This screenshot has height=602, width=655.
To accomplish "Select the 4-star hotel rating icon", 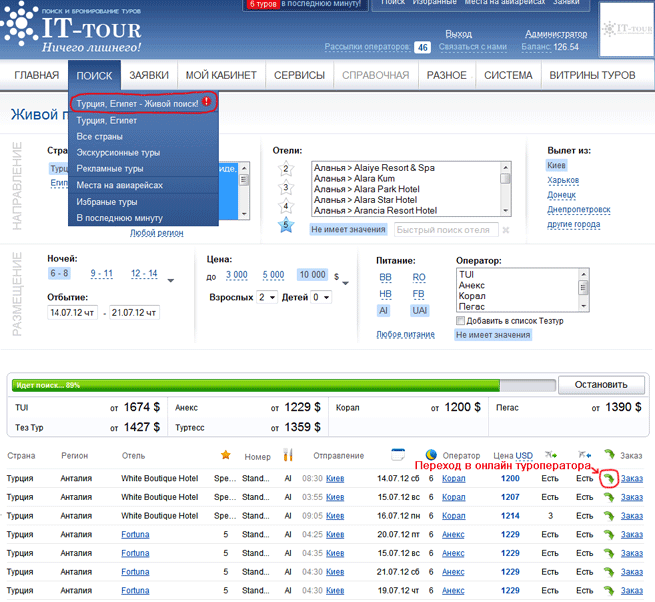I will (x=286, y=206).
